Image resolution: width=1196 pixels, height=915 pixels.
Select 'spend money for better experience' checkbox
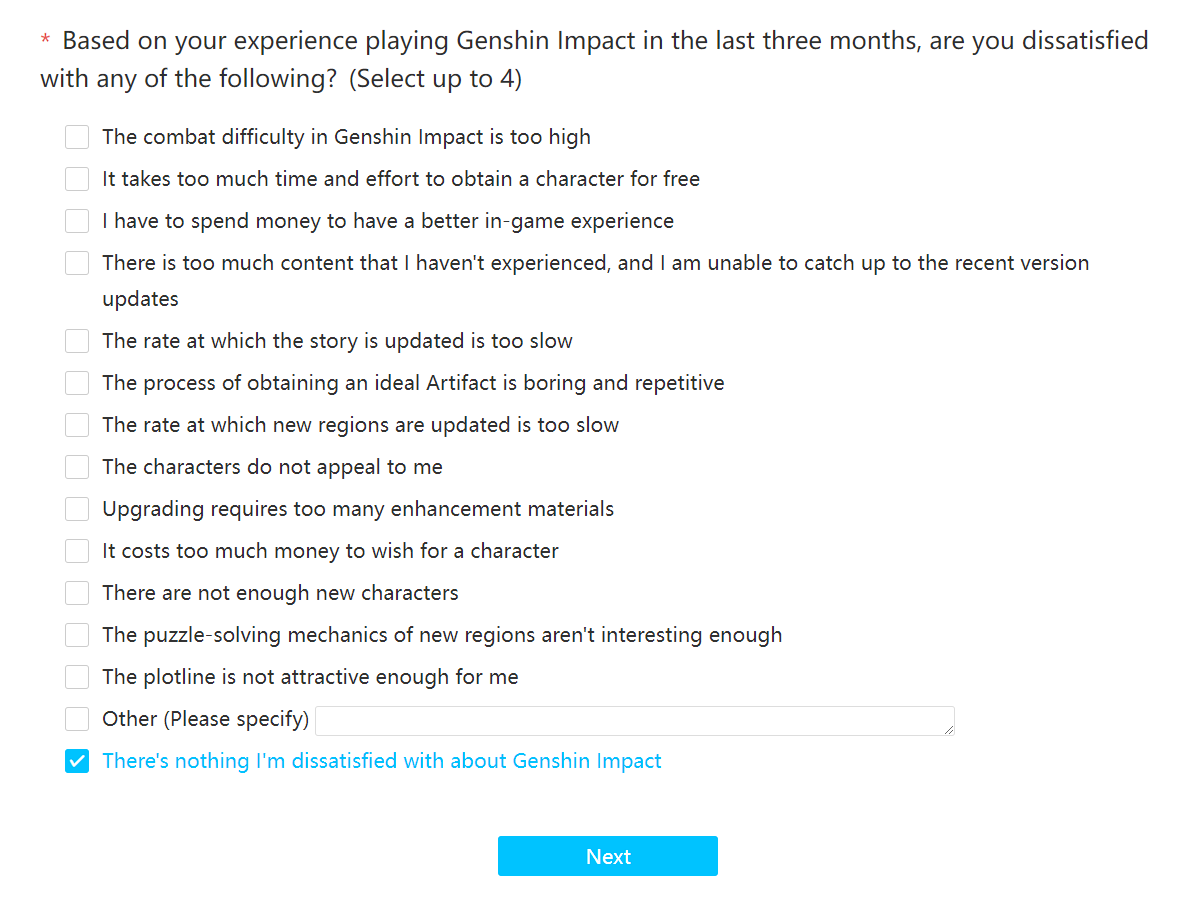coord(77,221)
